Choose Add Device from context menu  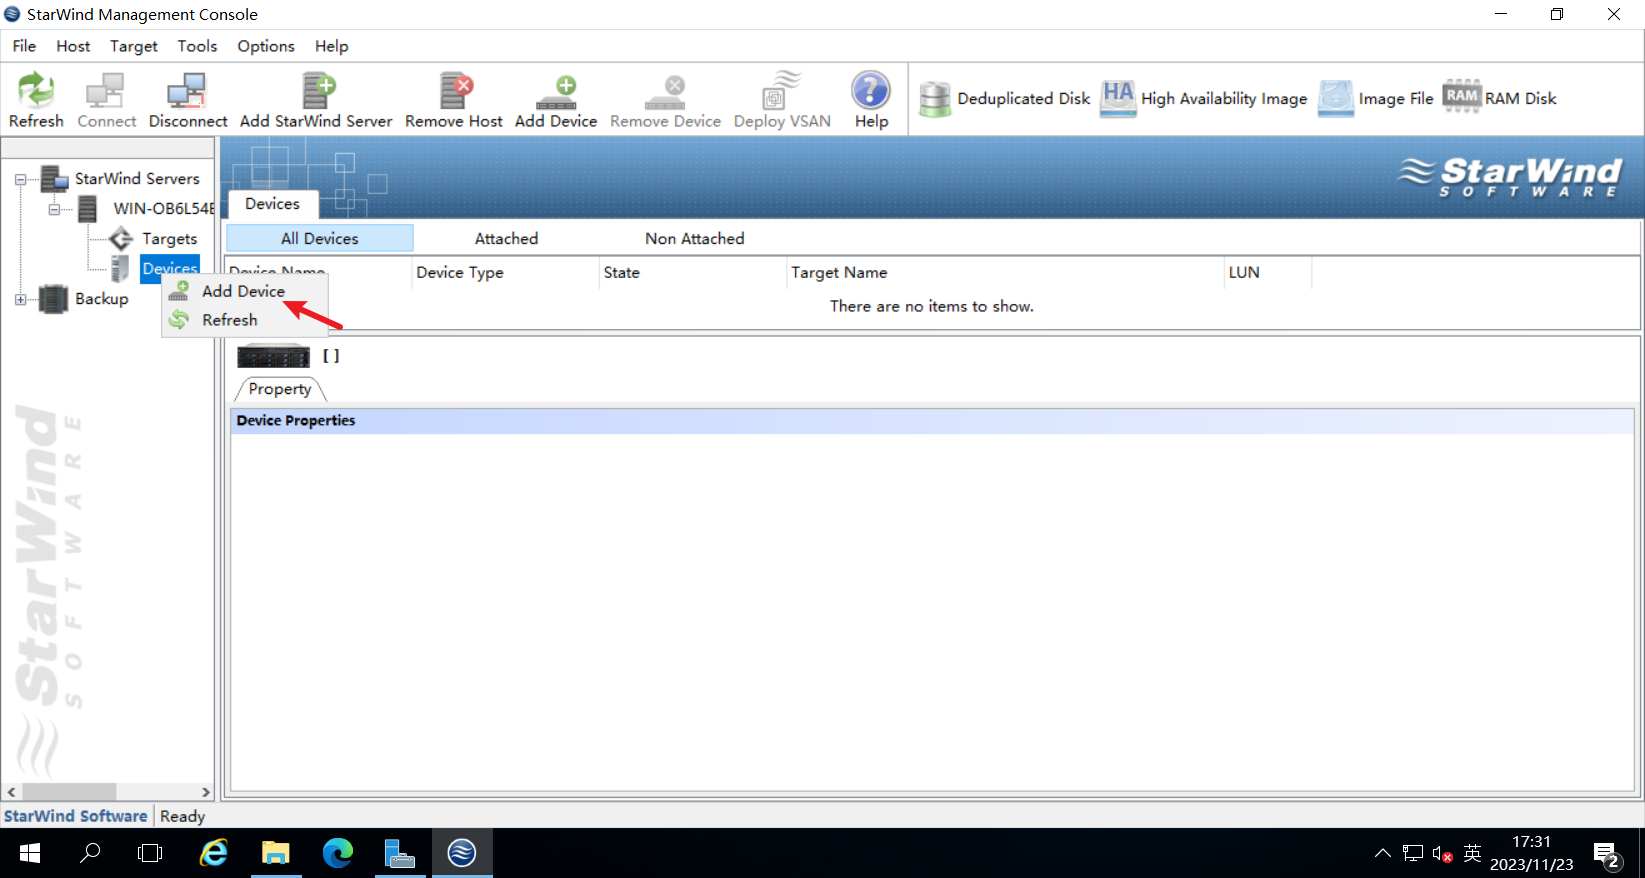pyautogui.click(x=243, y=291)
